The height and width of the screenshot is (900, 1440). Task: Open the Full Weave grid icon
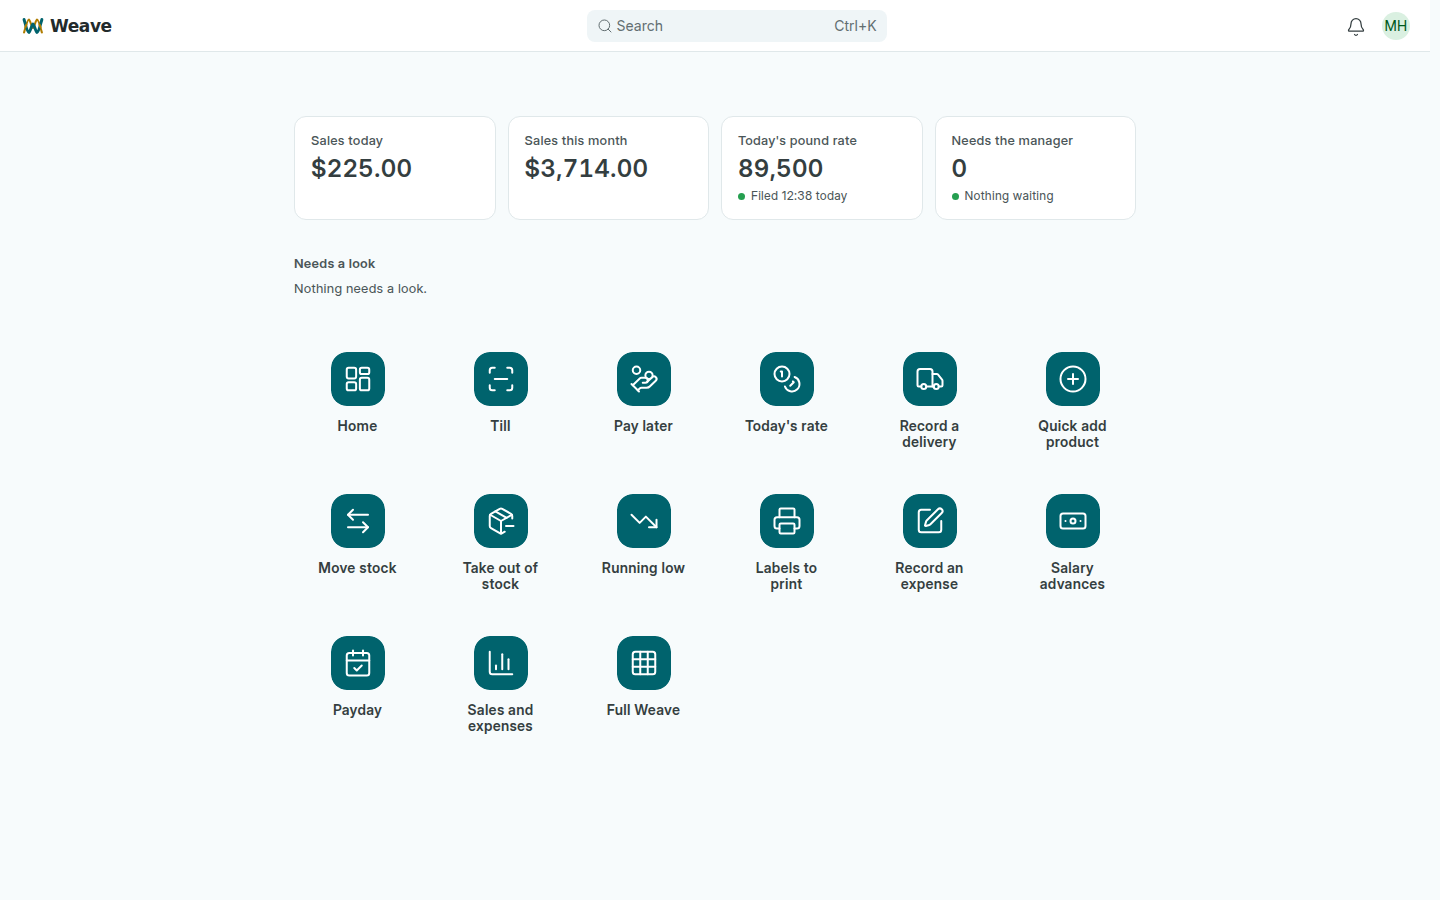click(x=644, y=663)
